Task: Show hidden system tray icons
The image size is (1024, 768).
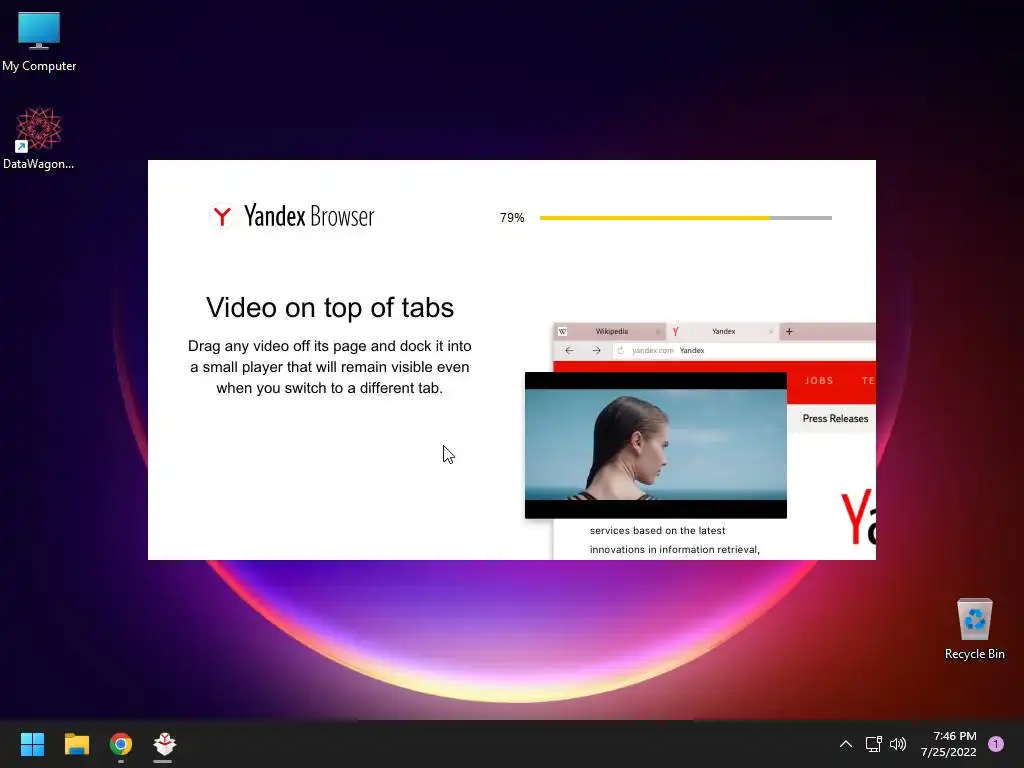Action: pyautogui.click(x=846, y=744)
